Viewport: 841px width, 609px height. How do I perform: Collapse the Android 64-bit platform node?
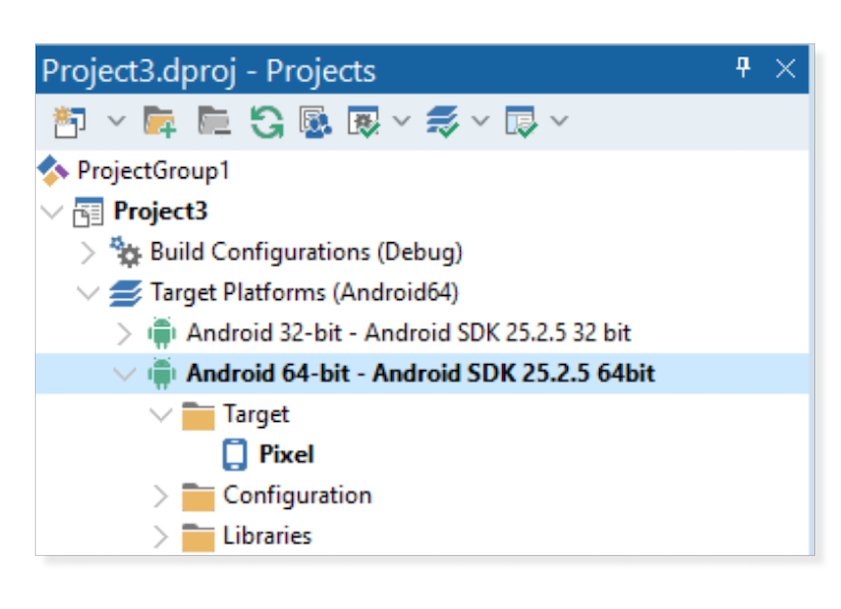pos(124,374)
